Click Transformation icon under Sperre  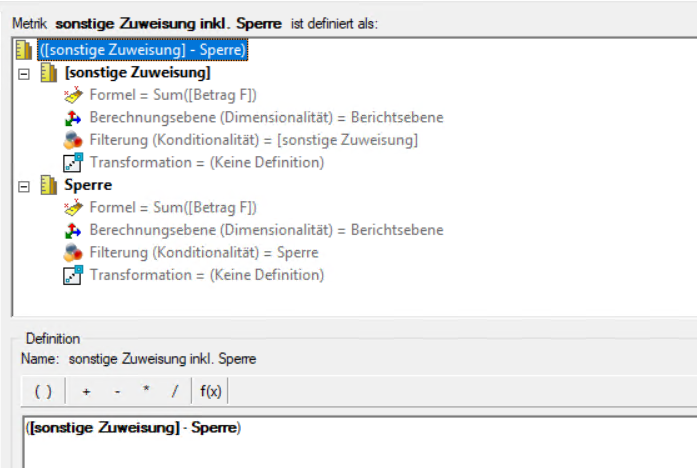coord(72,274)
